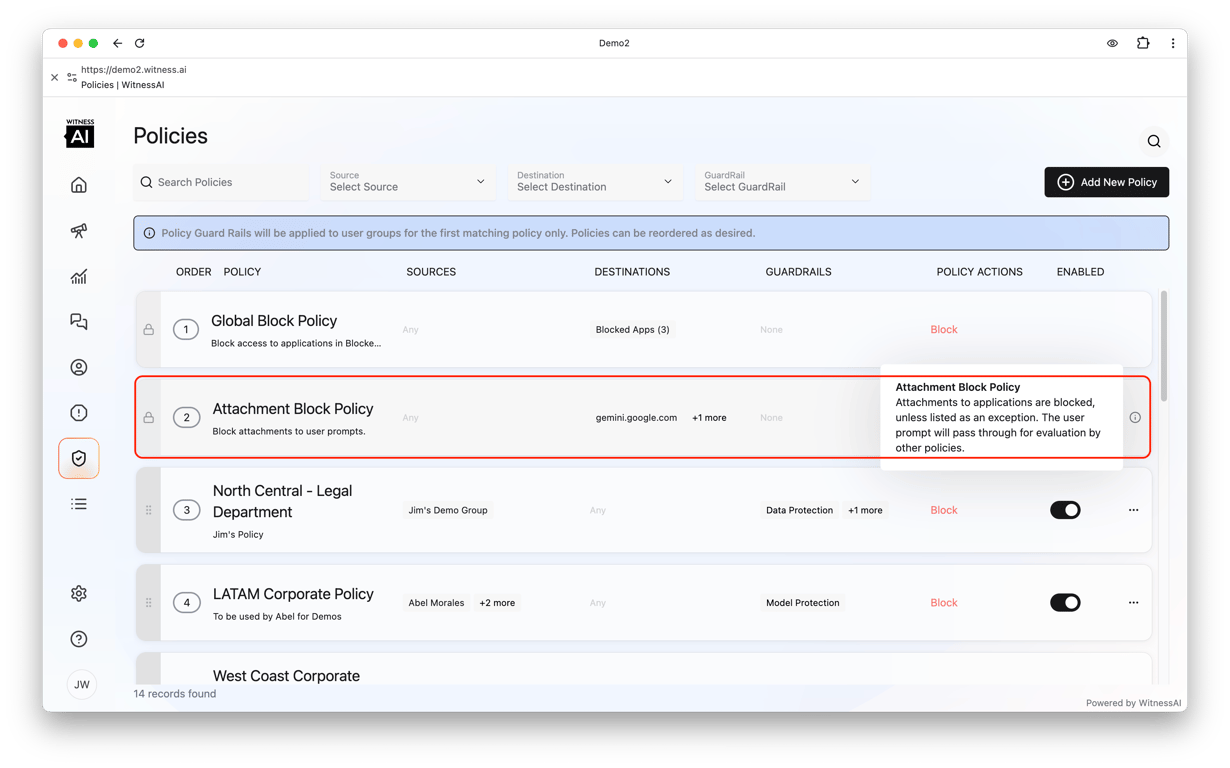Image resolution: width=1230 pixels, height=768 pixels.
Task: Open the settings gear sidebar icon
Action: click(79, 593)
